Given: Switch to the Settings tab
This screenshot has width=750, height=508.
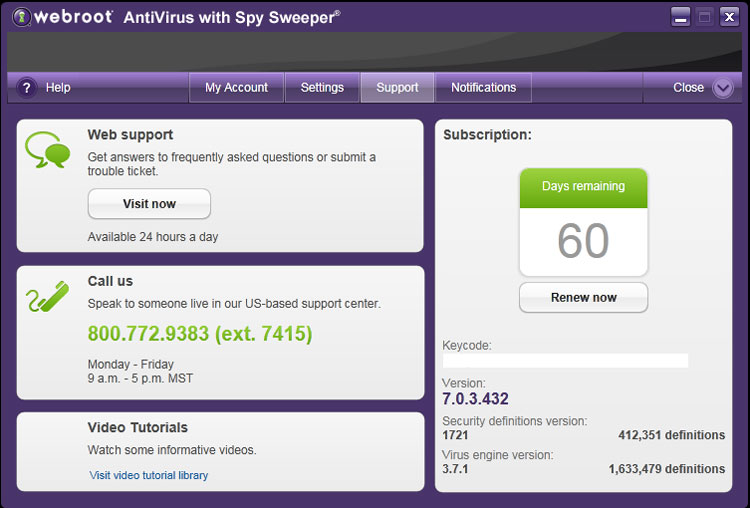Looking at the screenshot, I should pyautogui.click(x=322, y=88).
